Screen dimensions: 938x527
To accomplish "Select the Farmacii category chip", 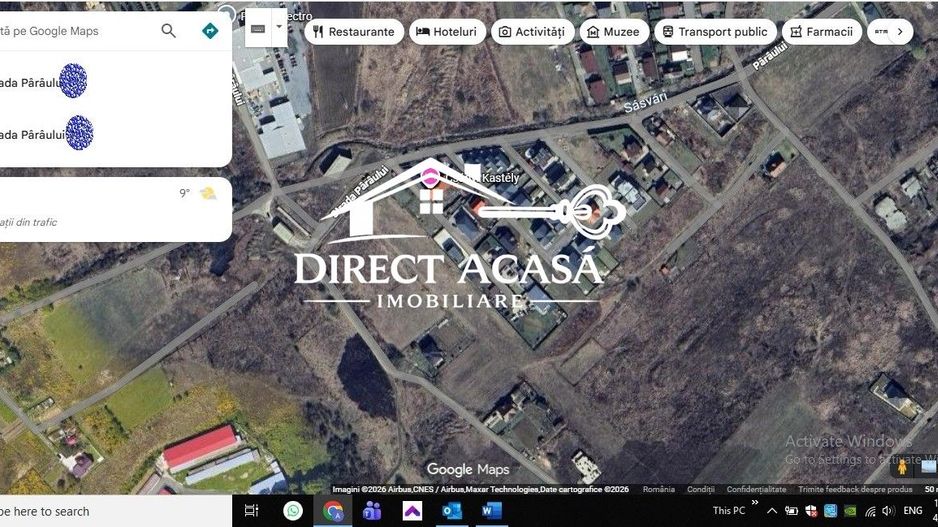I will 822,32.
